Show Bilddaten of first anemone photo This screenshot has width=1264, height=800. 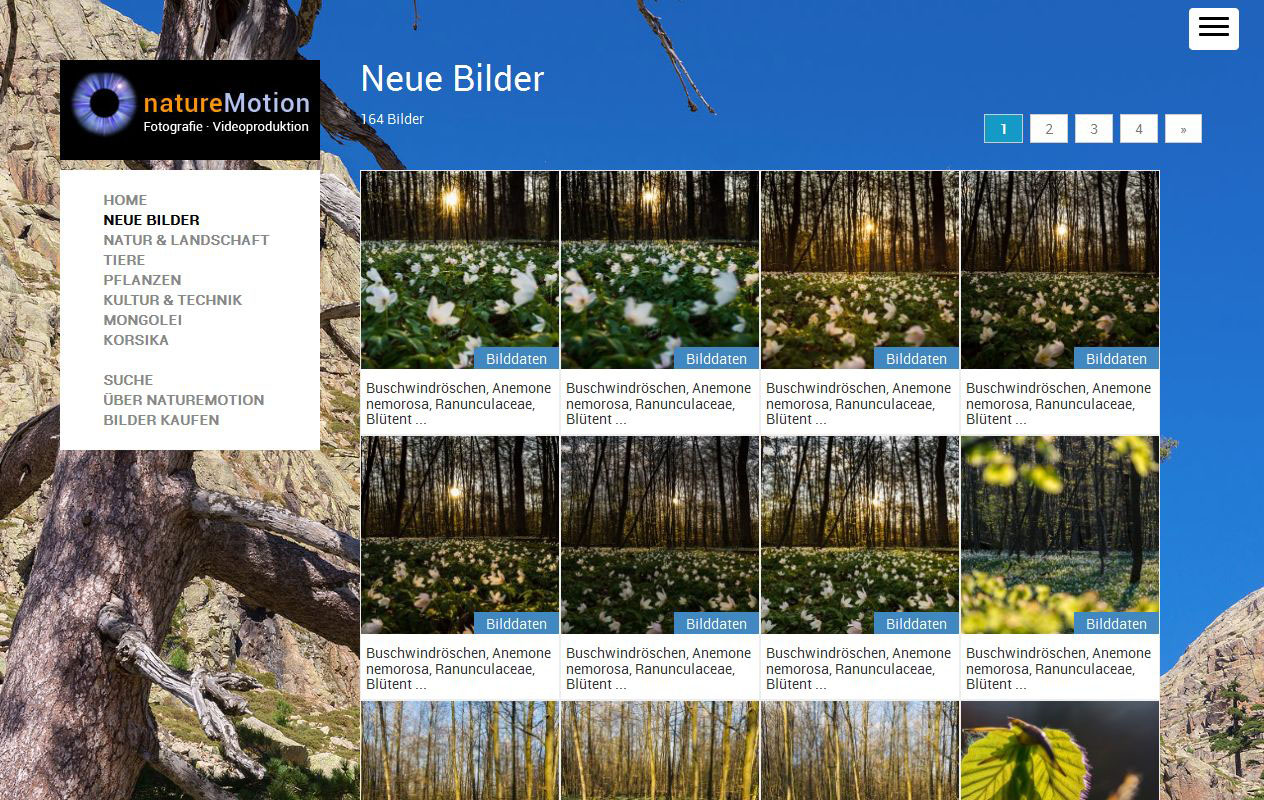516,359
